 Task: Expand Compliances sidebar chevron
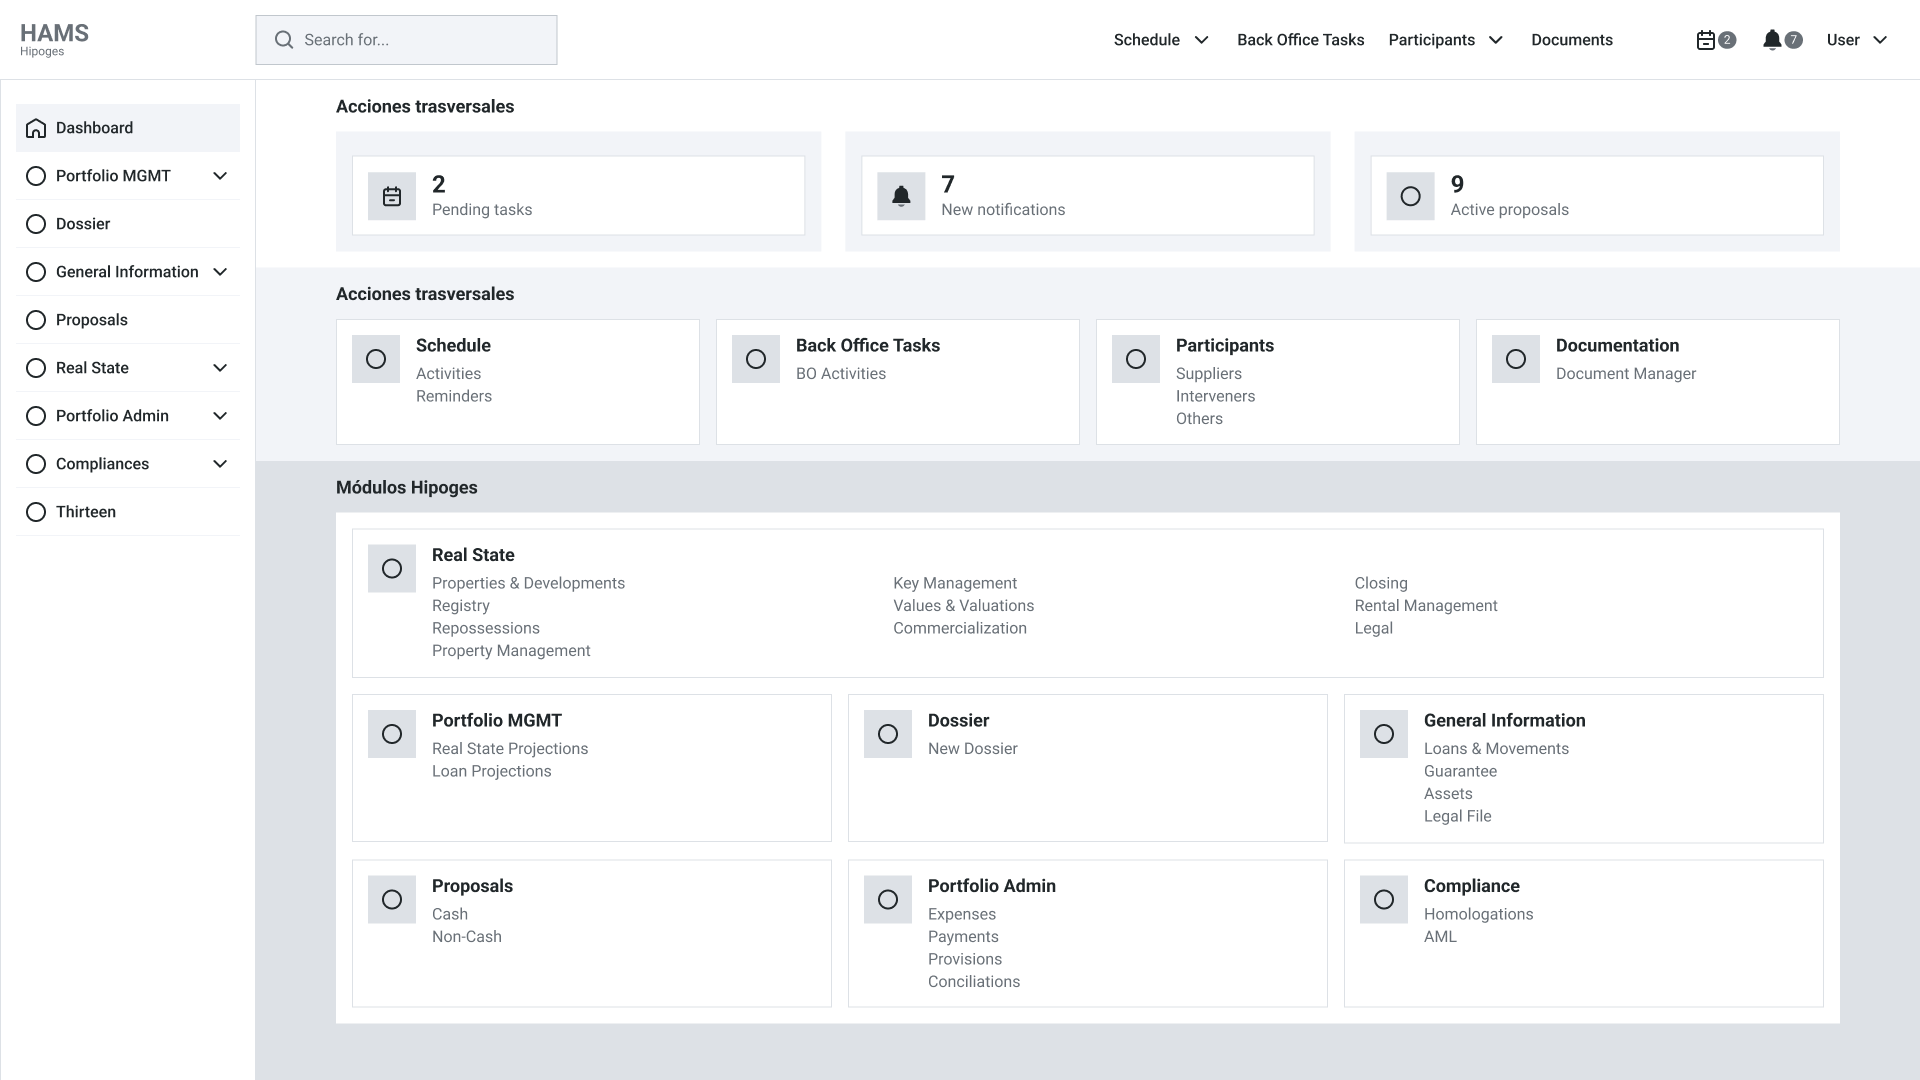(220, 464)
